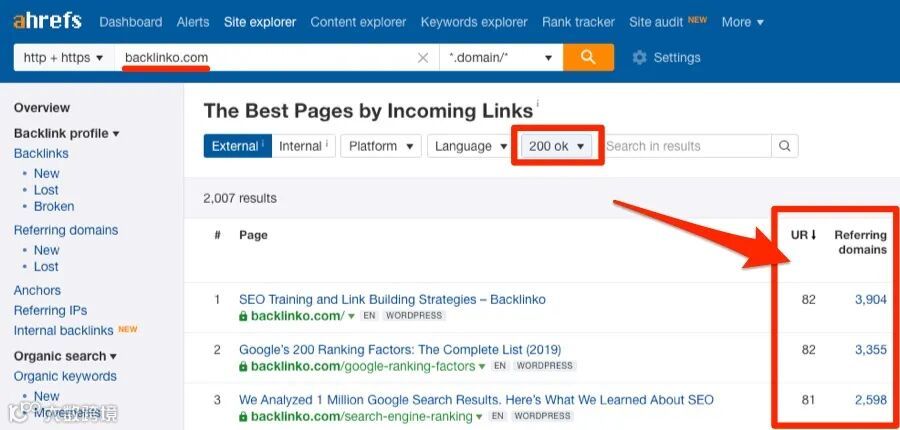900x430 pixels.
Task: Open the Dashboard nav item
Action: click(130, 22)
